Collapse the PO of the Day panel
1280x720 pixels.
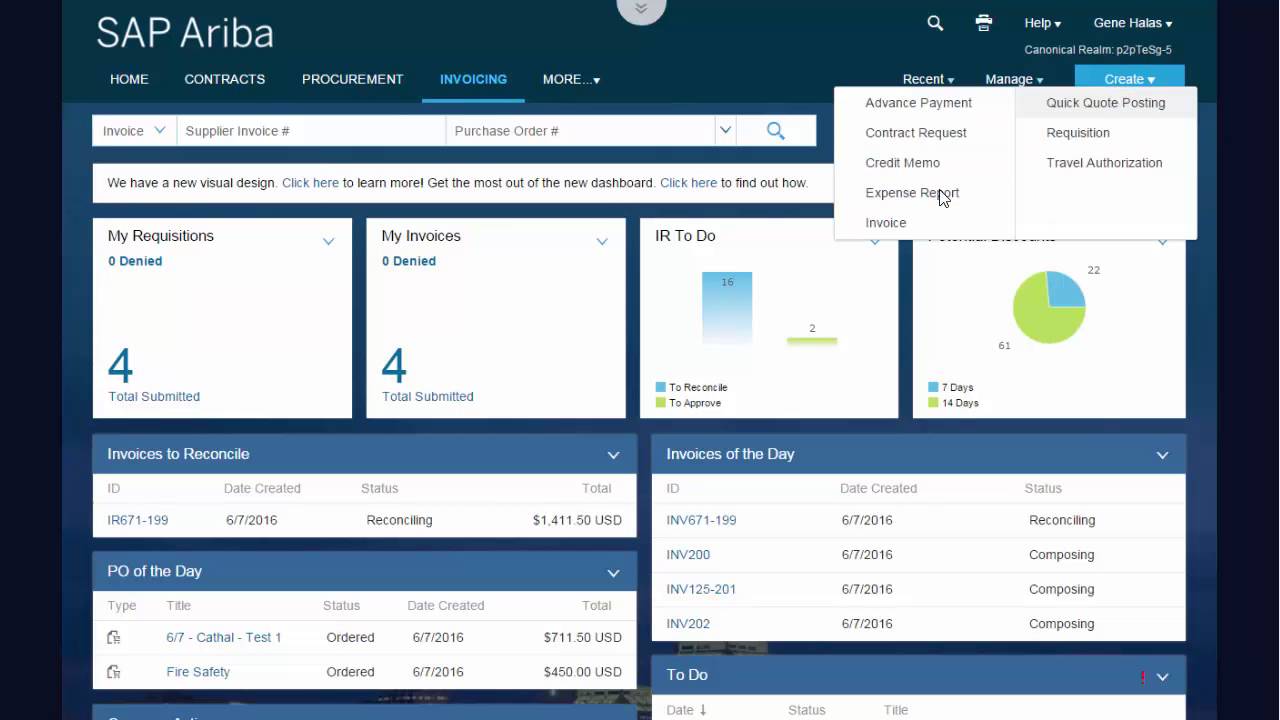coord(613,573)
